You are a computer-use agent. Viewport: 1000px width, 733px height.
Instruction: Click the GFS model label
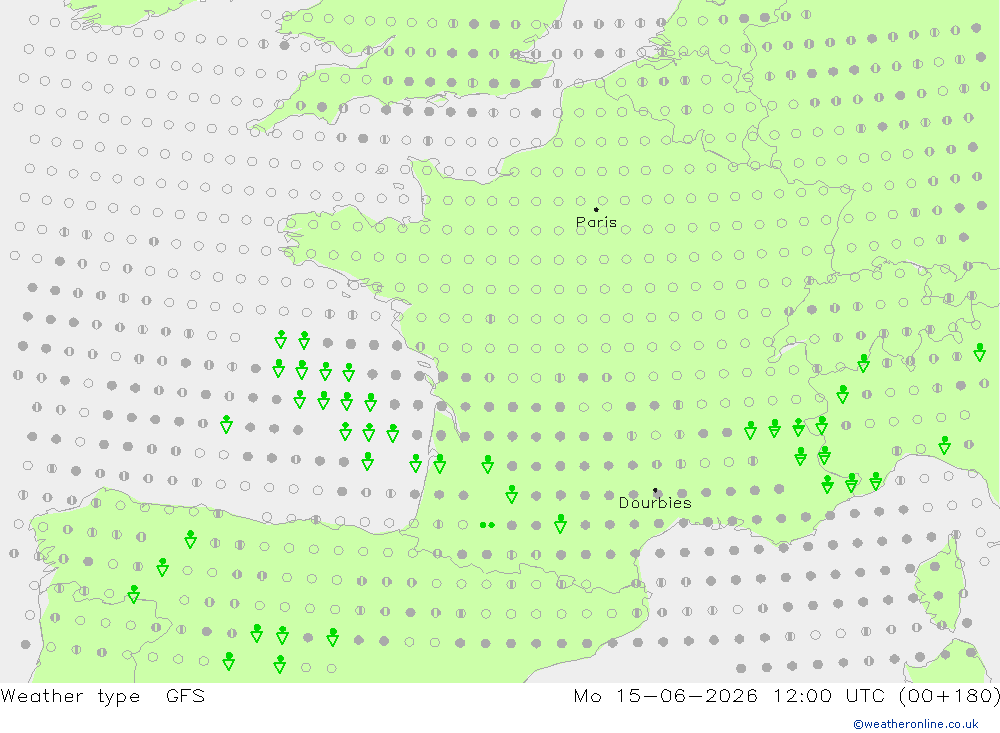click(x=186, y=695)
